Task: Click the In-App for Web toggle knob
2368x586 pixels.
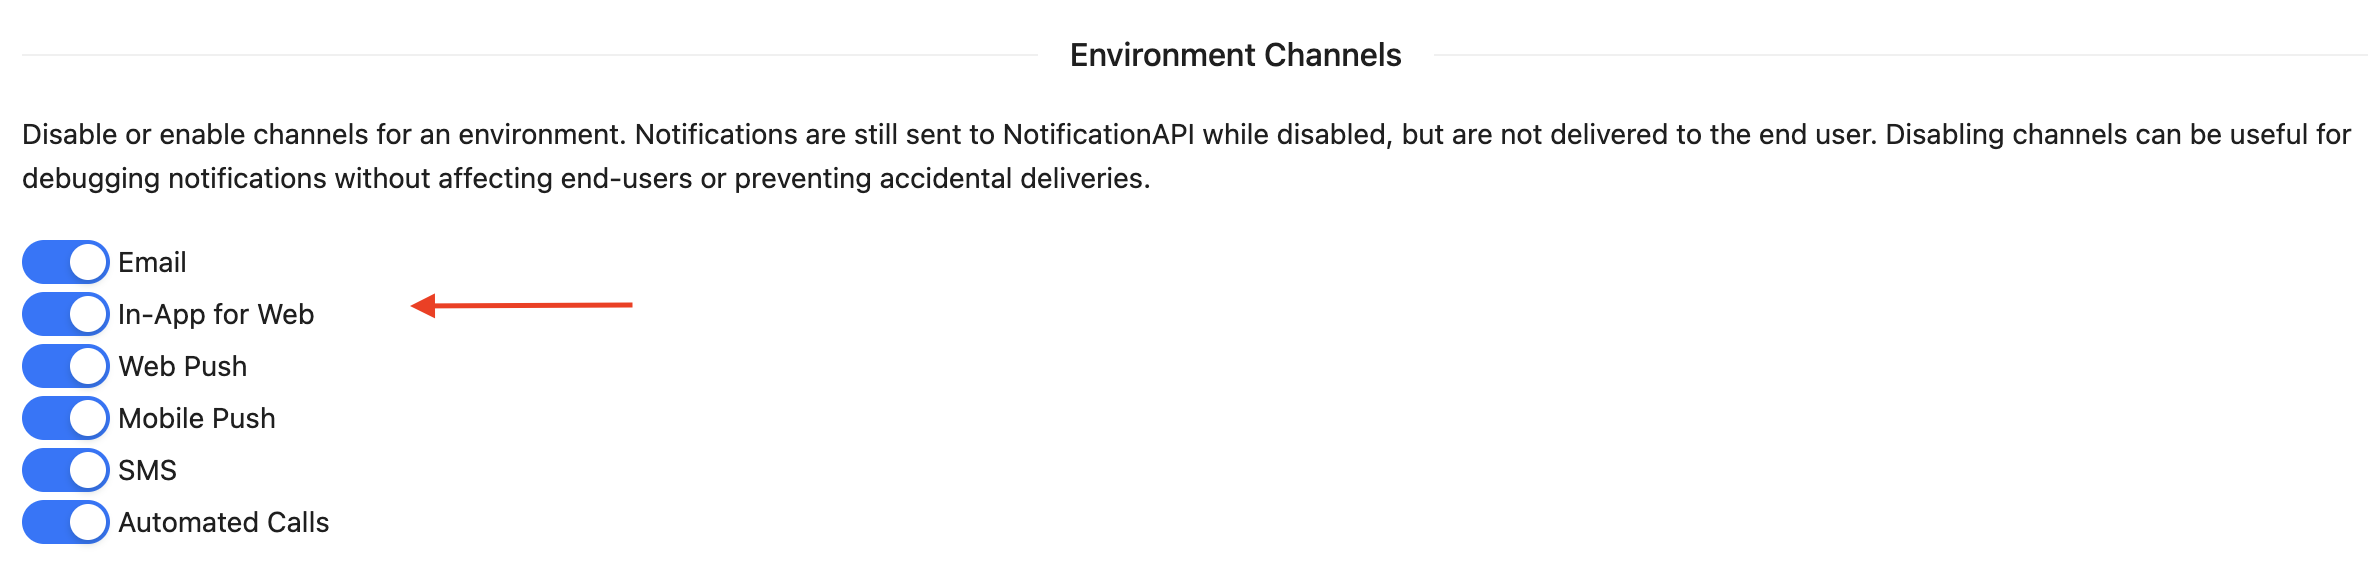Action: 88,314
